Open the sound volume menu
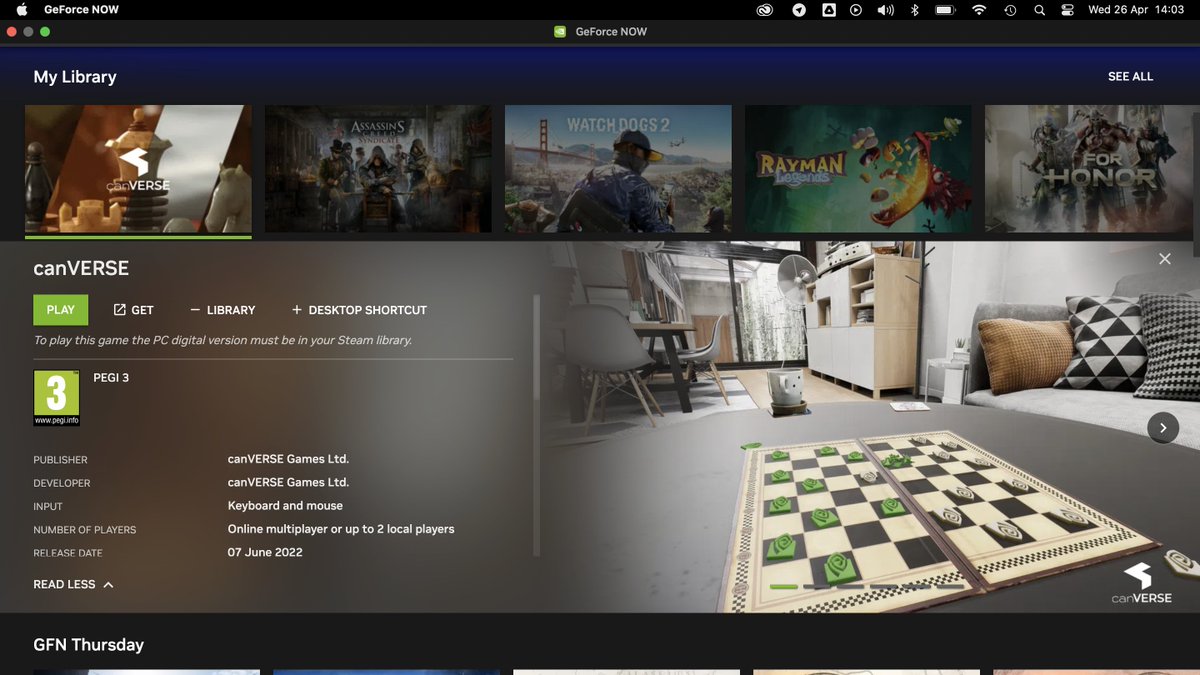This screenshot has height=675, width=1200. tap(886, 10)
